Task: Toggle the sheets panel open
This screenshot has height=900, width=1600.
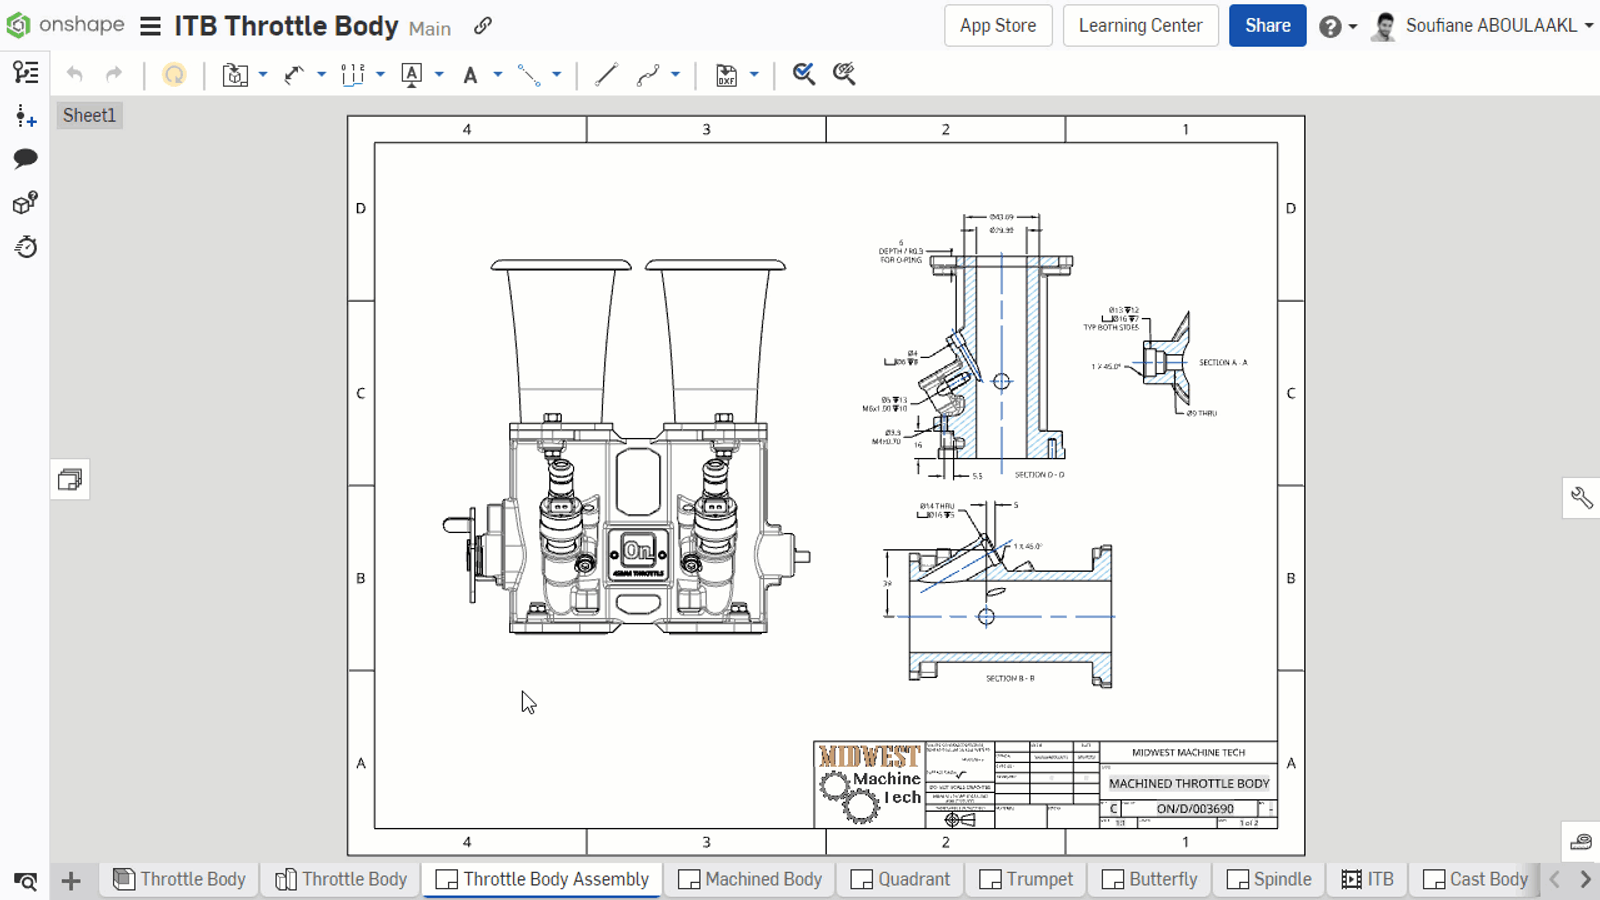Action: pyautogui.click(x=70, y=479)
